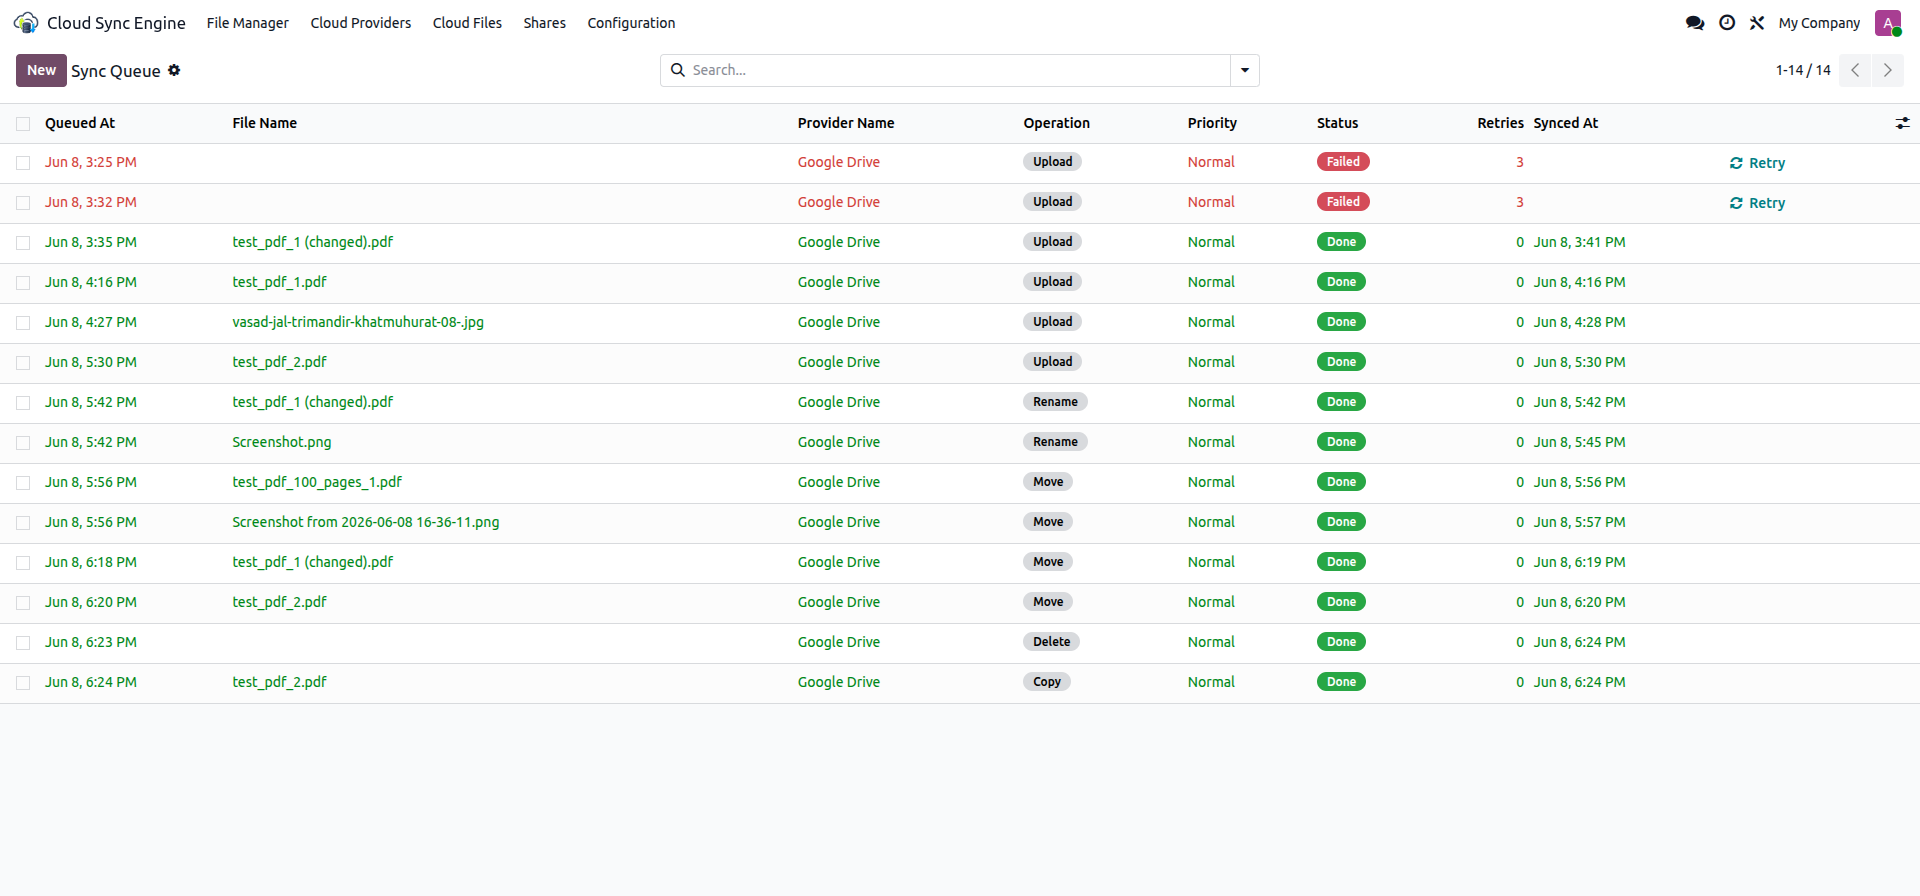Open the My Company switcher
Image resolution: width=1920 pixels, height=896 pixels.
click(1819, 23)
